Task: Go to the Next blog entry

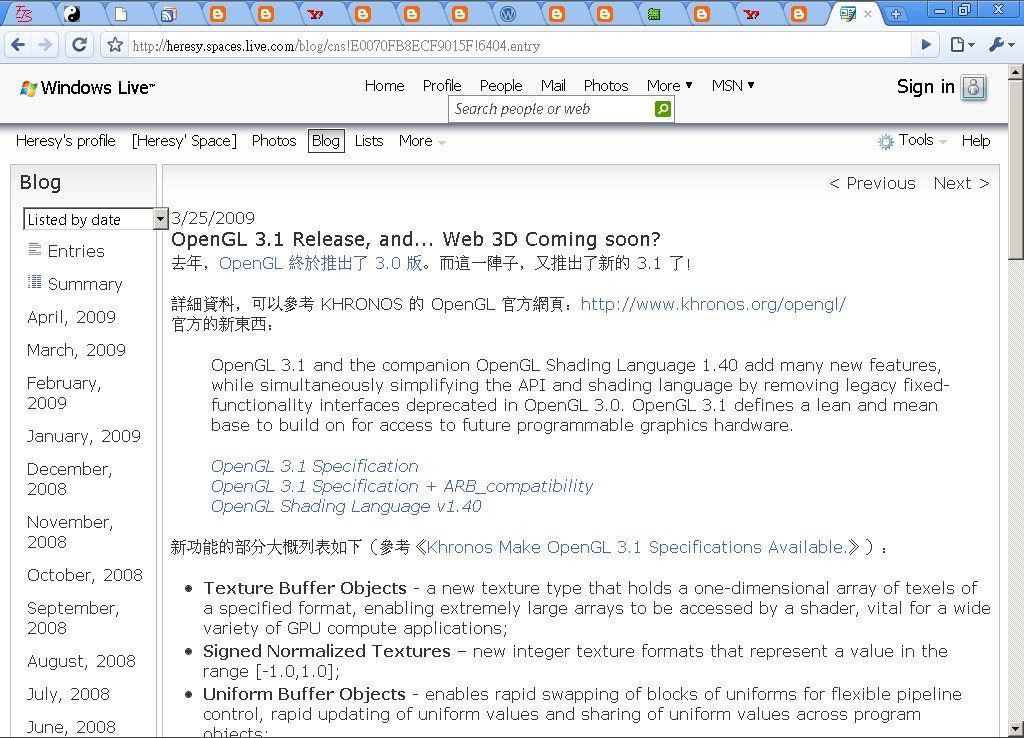Action: [961, 184]
